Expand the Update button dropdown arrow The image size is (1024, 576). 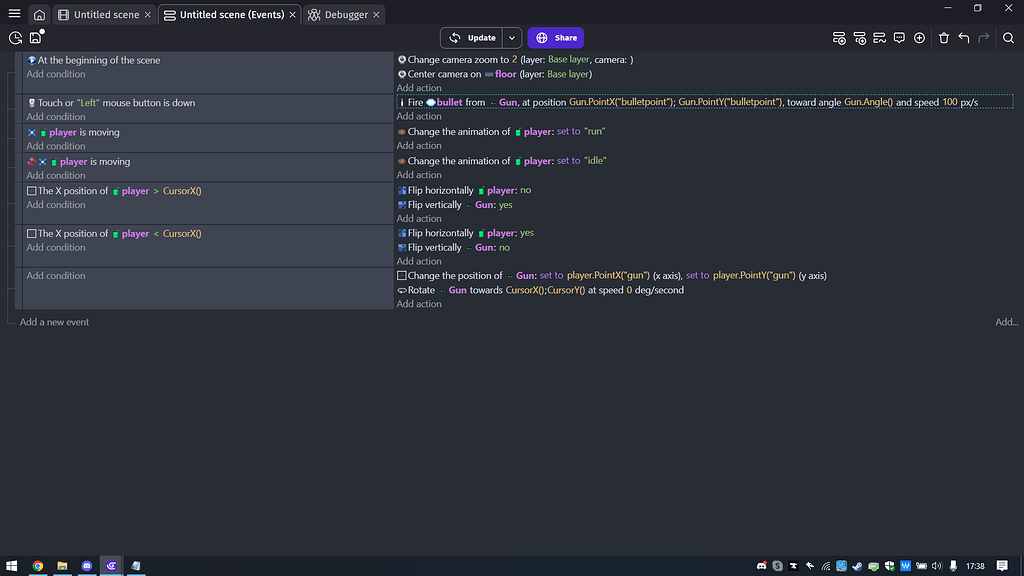pos(511,37)
